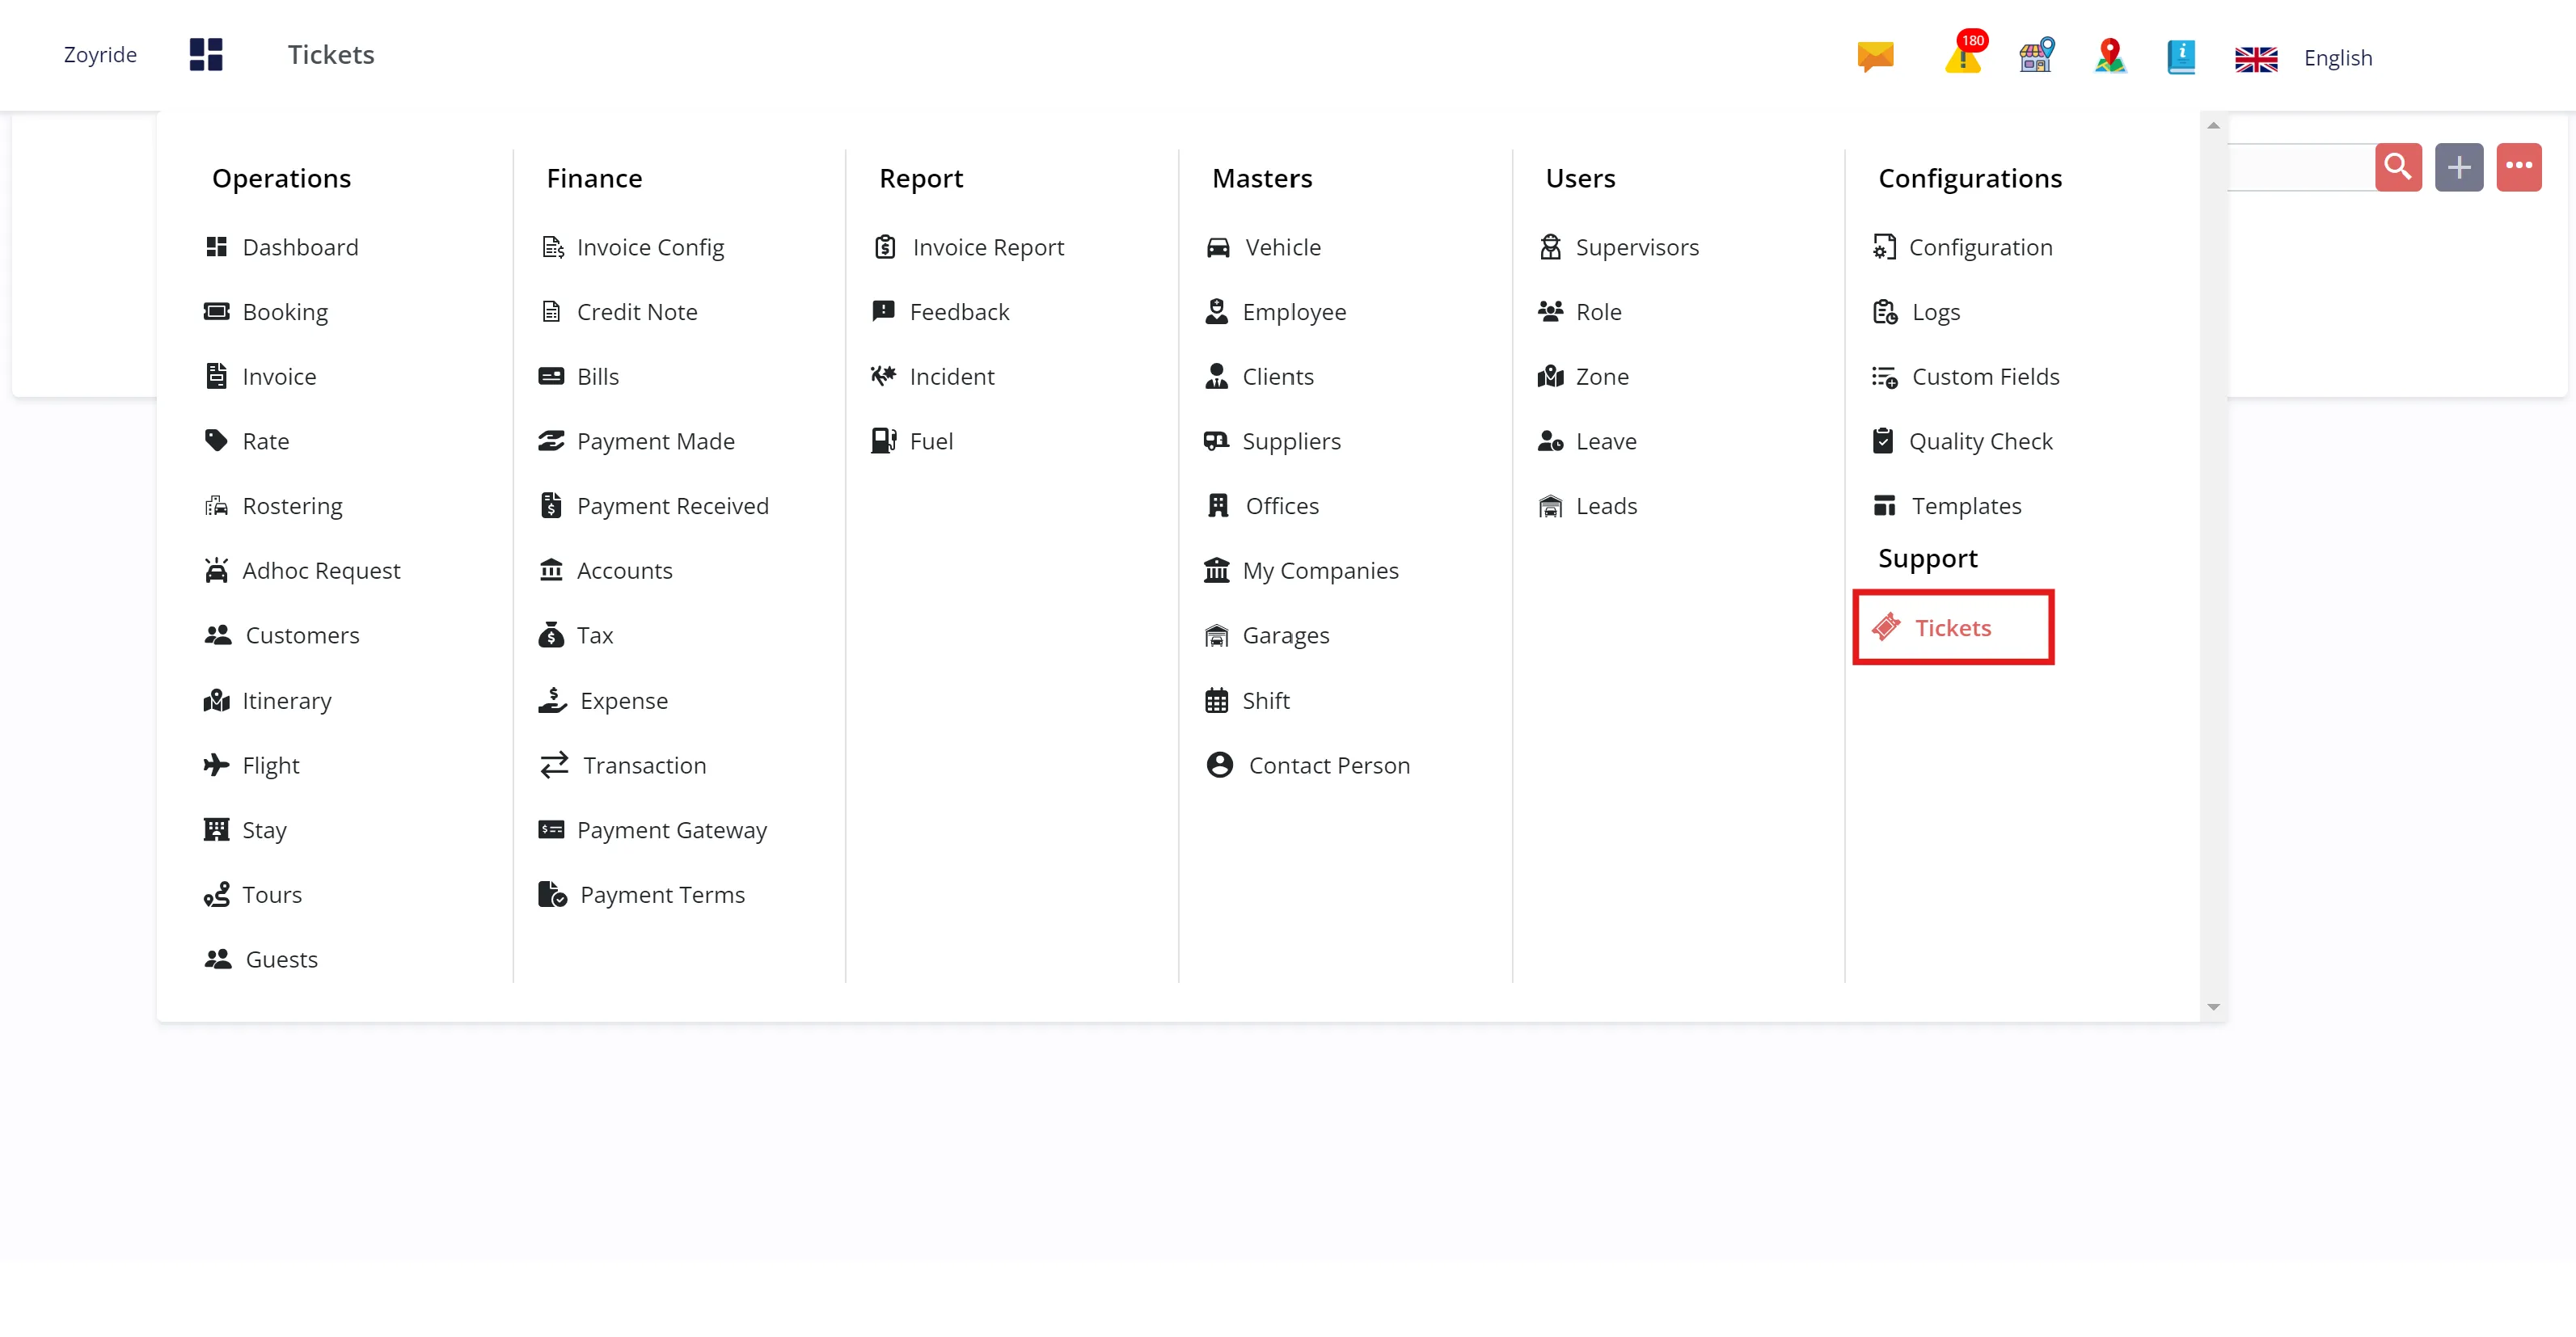Click the Dashboard icon in Operations
2576x1337 pixels.
tap(216, 247)
